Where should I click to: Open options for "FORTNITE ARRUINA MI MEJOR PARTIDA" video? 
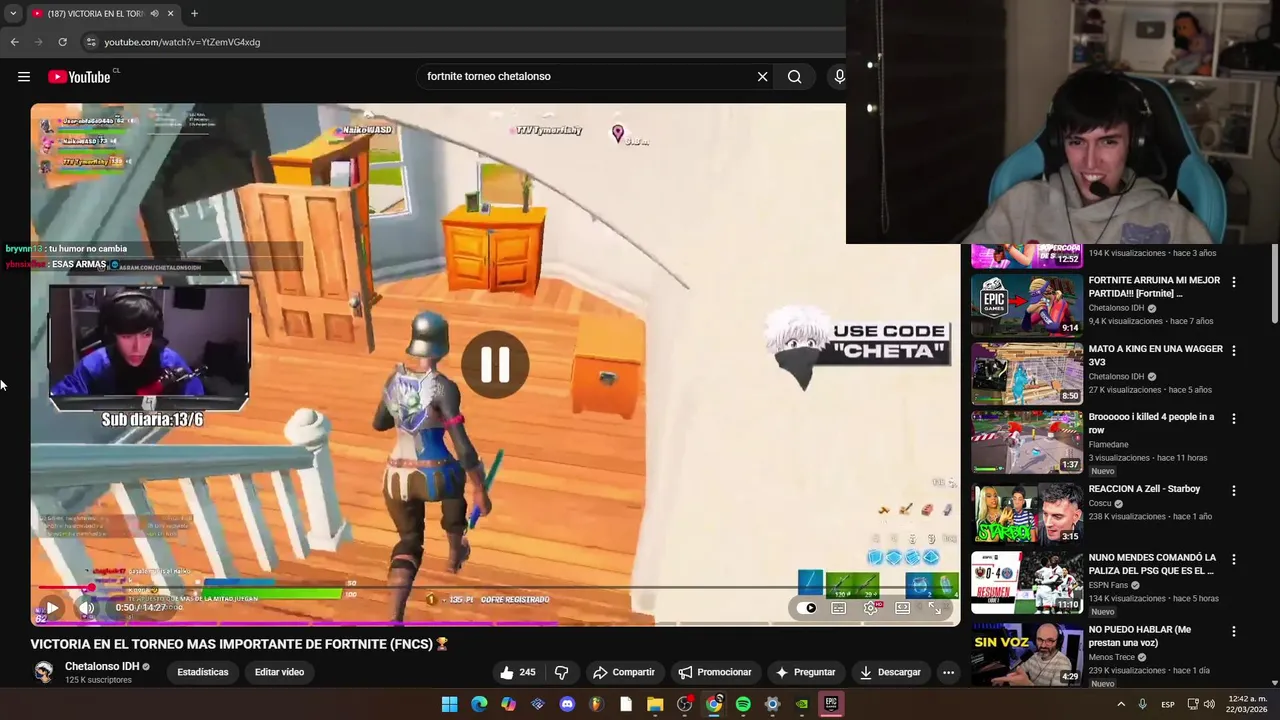[1233, 282]
